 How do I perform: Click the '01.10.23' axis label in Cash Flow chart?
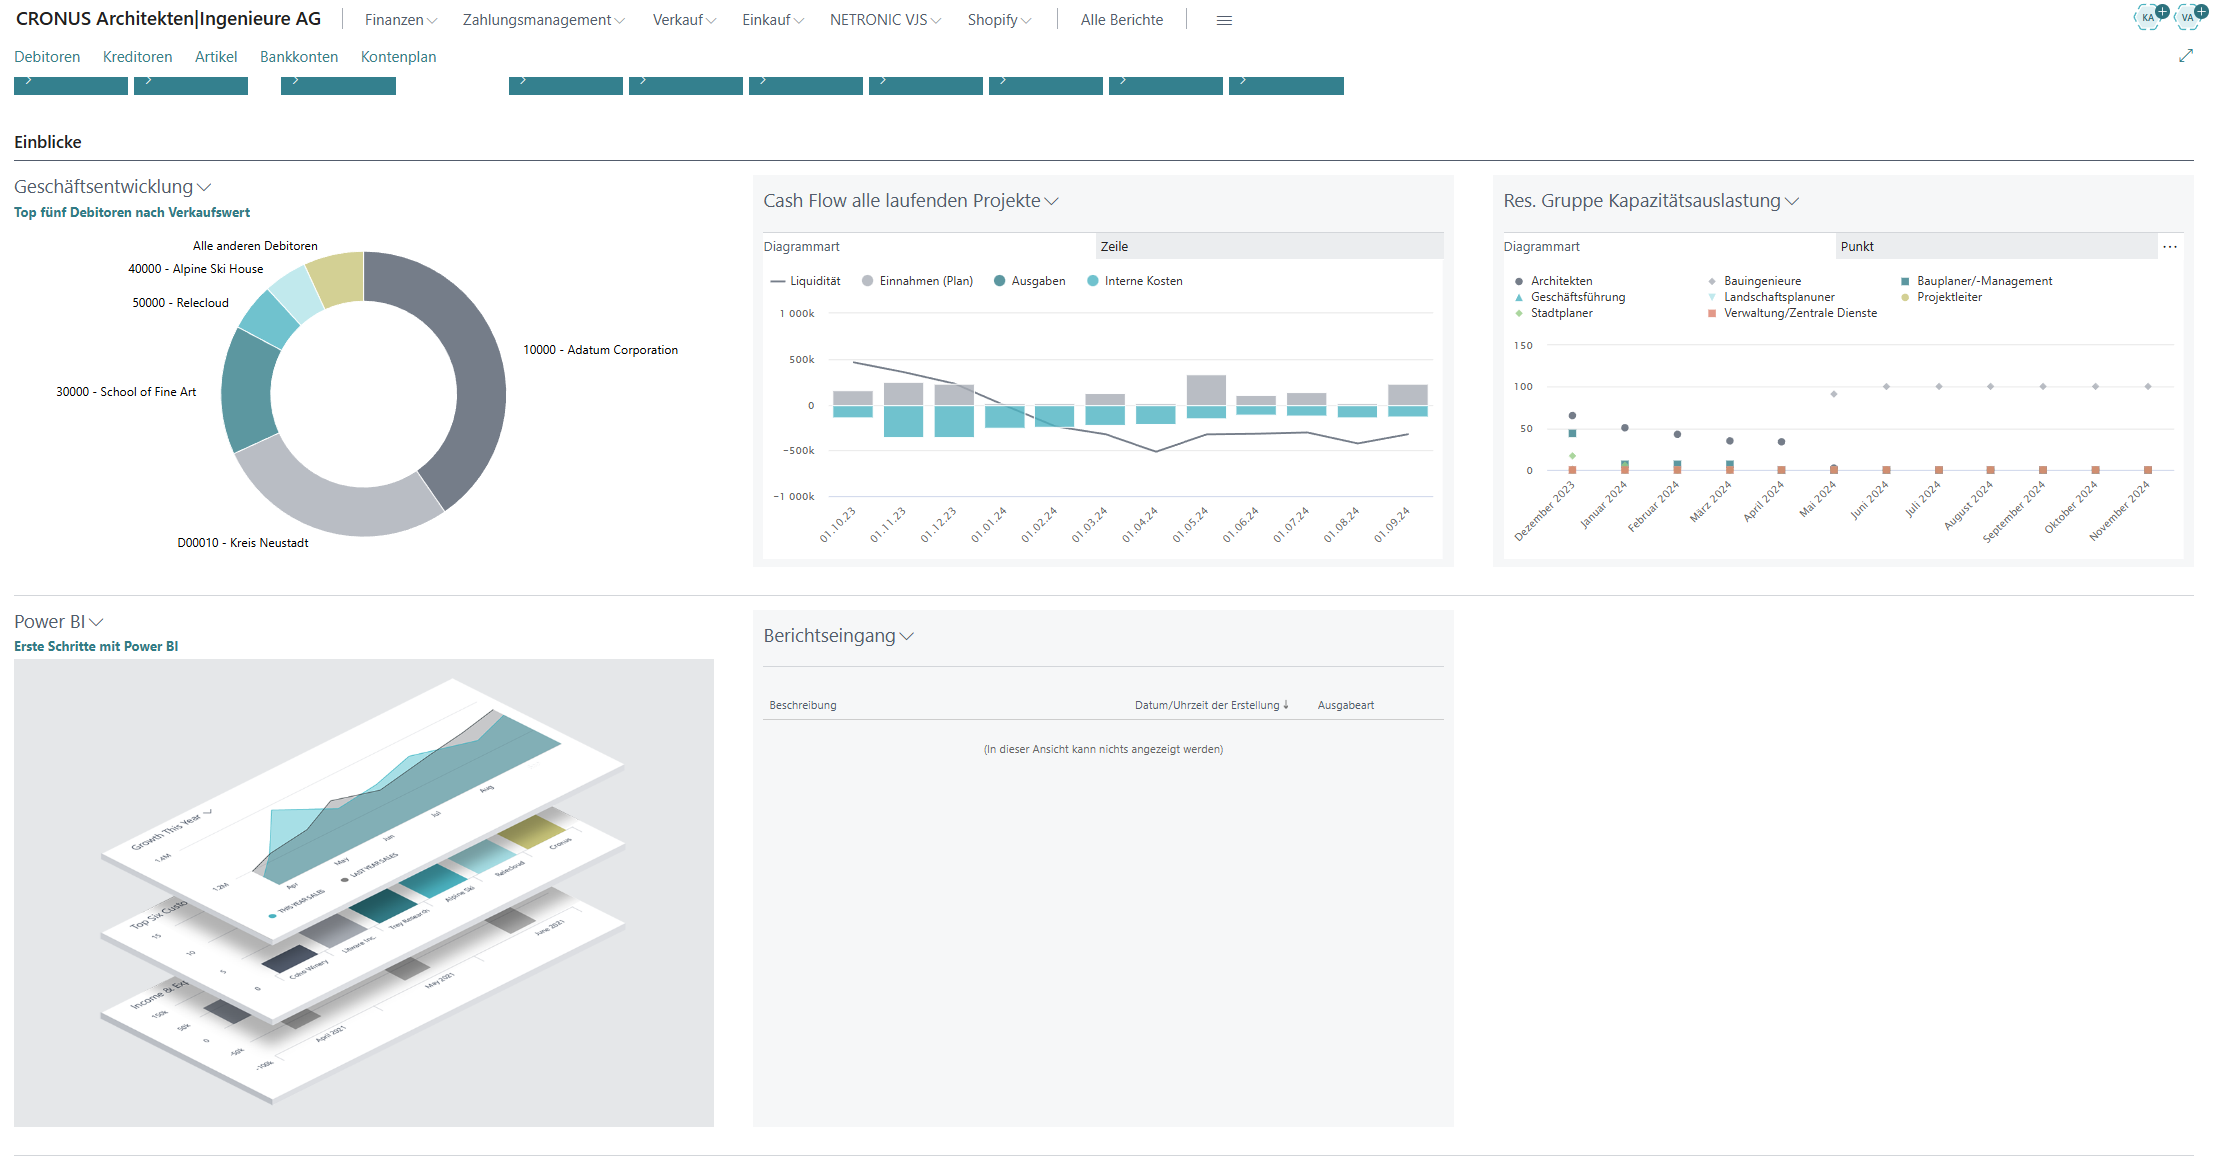[838, 525]
